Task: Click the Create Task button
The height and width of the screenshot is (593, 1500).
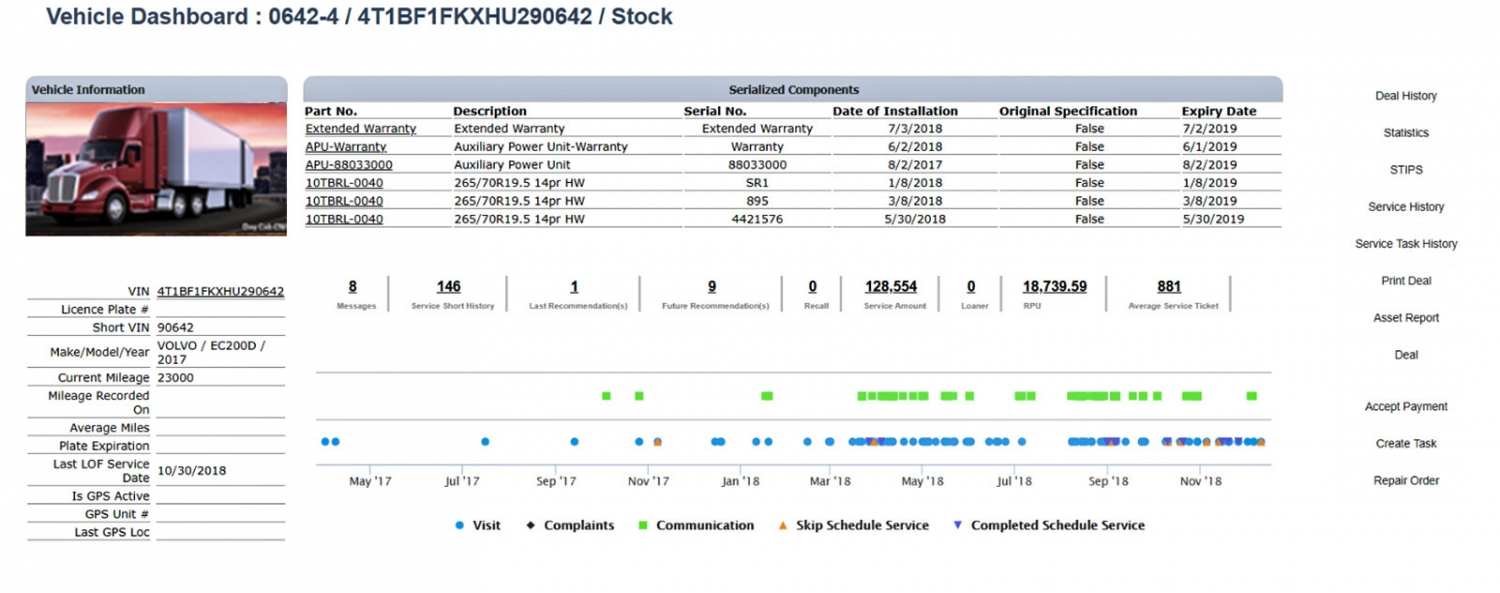Action: [1405, 444]
